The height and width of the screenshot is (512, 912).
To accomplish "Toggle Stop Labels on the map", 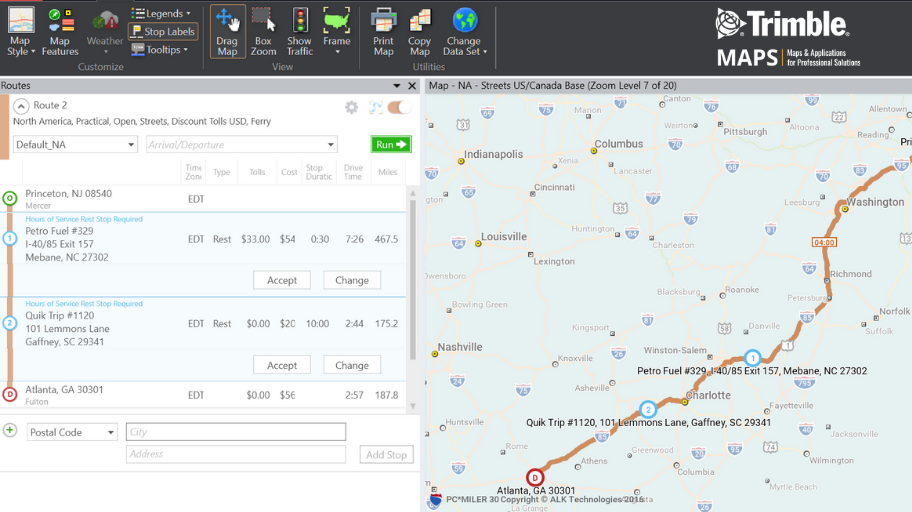I will 163,31.
